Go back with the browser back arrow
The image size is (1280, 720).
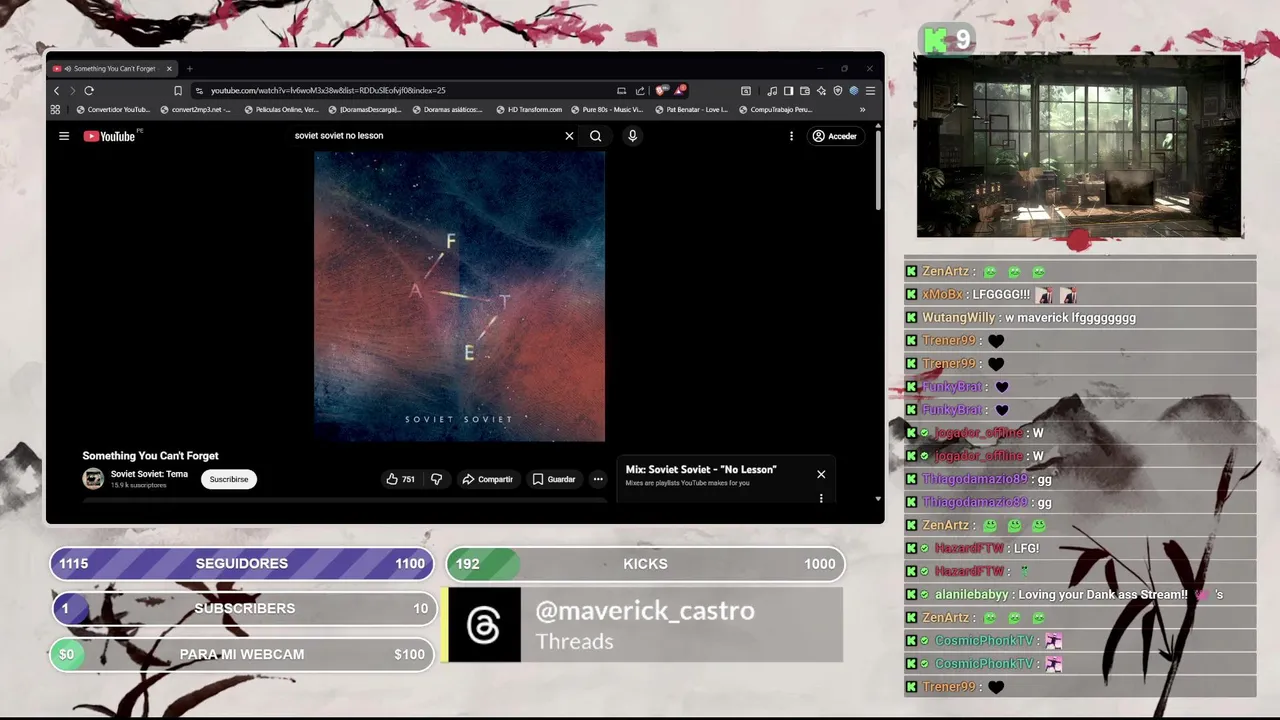point(56,91)
